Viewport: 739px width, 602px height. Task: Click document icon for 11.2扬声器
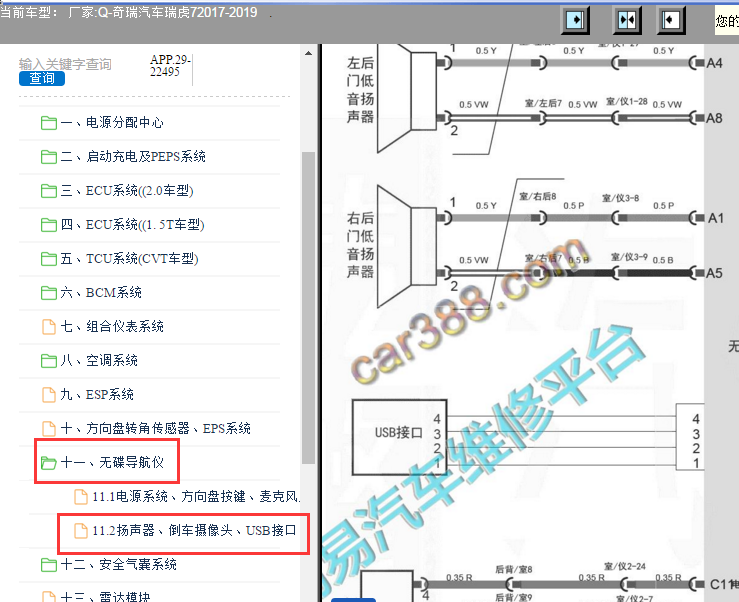(x=81, y=530)
